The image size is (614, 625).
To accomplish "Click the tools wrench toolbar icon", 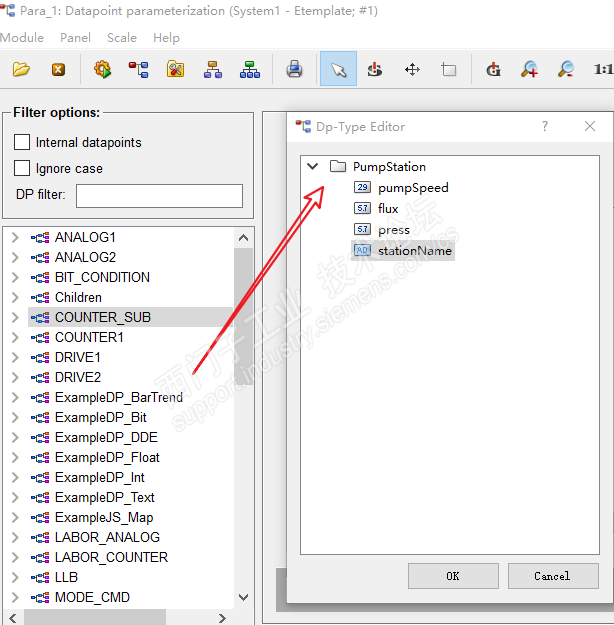I will [x=175, y=69].
